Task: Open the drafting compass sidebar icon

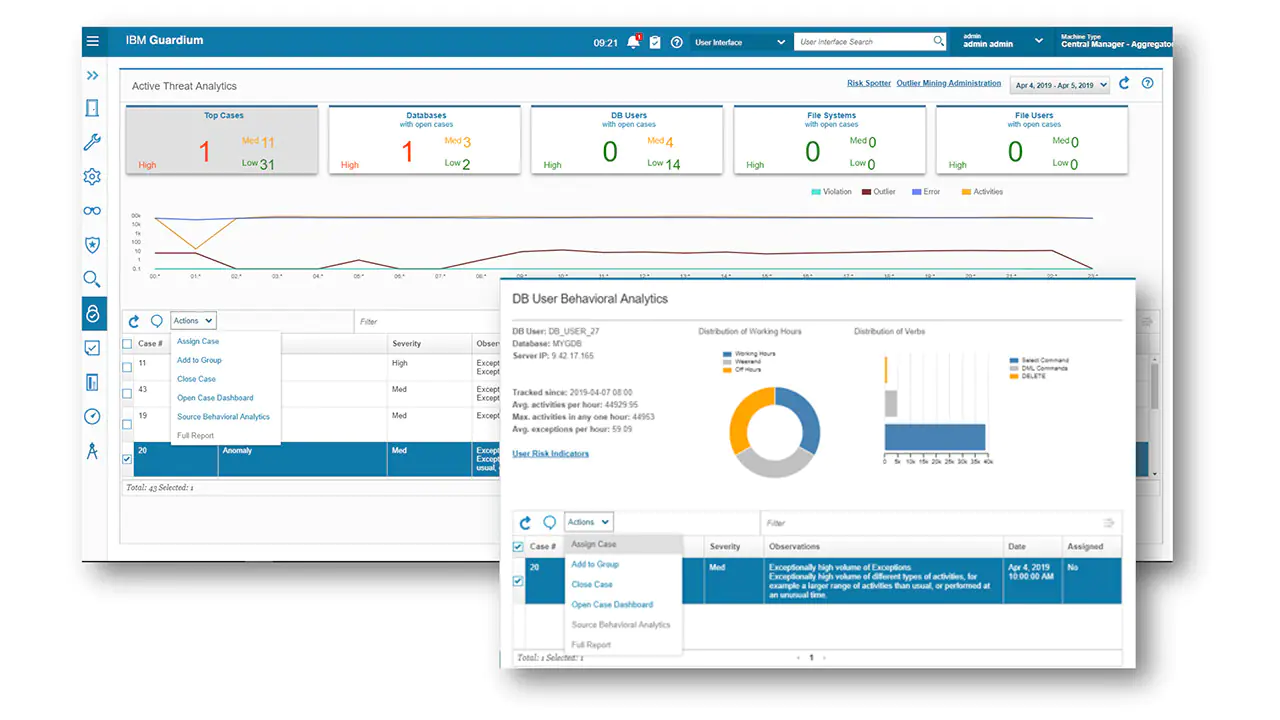Action: coord(92,451)
